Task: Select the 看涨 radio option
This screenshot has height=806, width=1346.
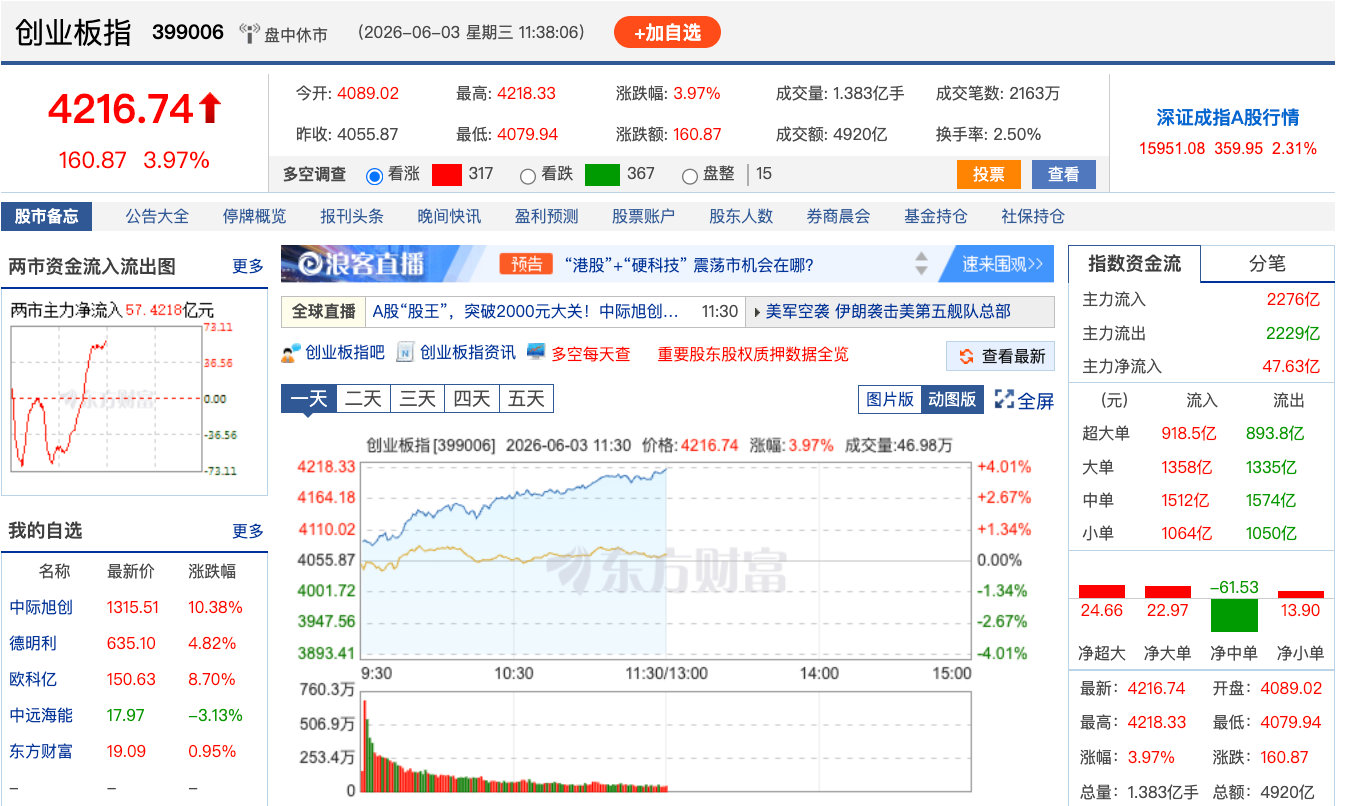Action: [375, 175]
